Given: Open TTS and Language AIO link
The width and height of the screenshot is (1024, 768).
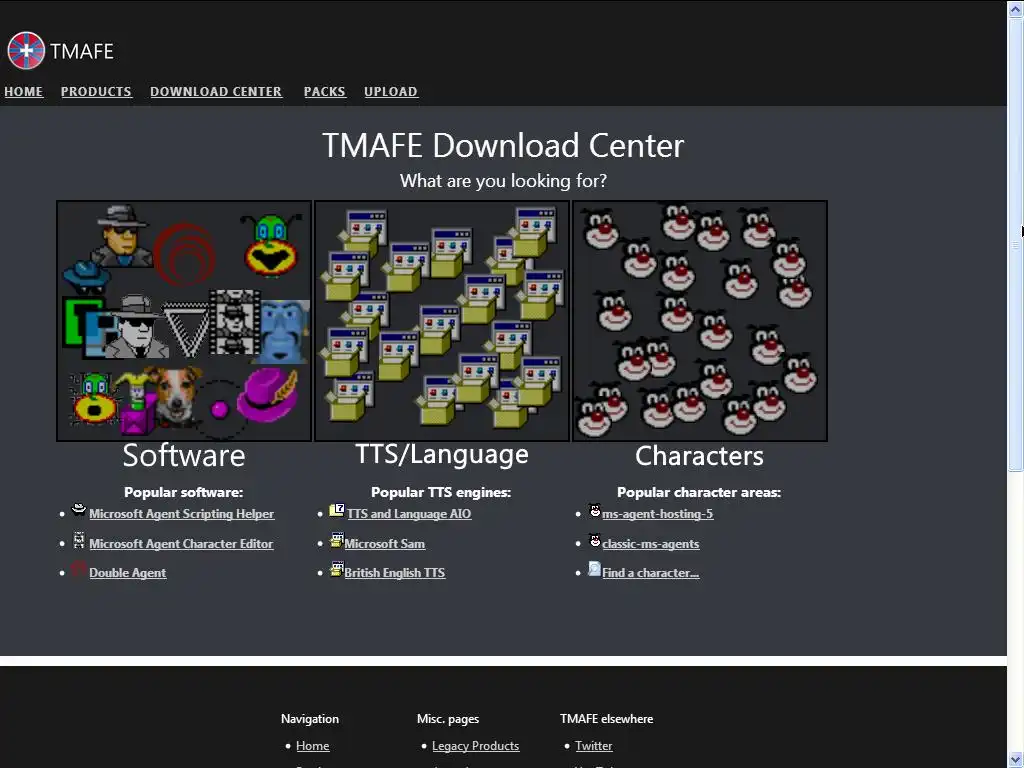Looking at the screenshot, I should (409, 514).
